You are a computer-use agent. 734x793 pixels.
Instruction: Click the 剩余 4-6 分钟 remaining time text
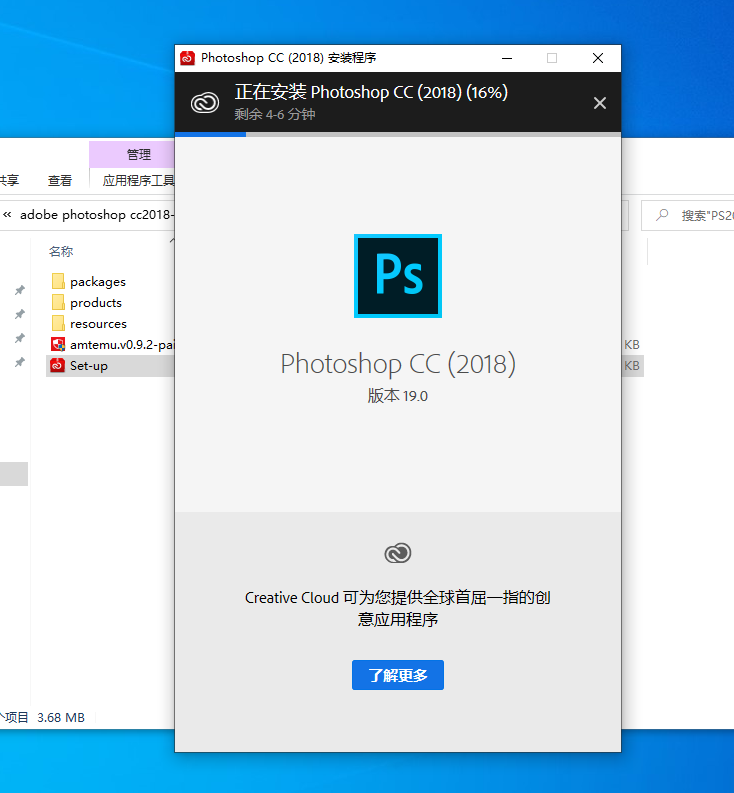pos(275,114)
